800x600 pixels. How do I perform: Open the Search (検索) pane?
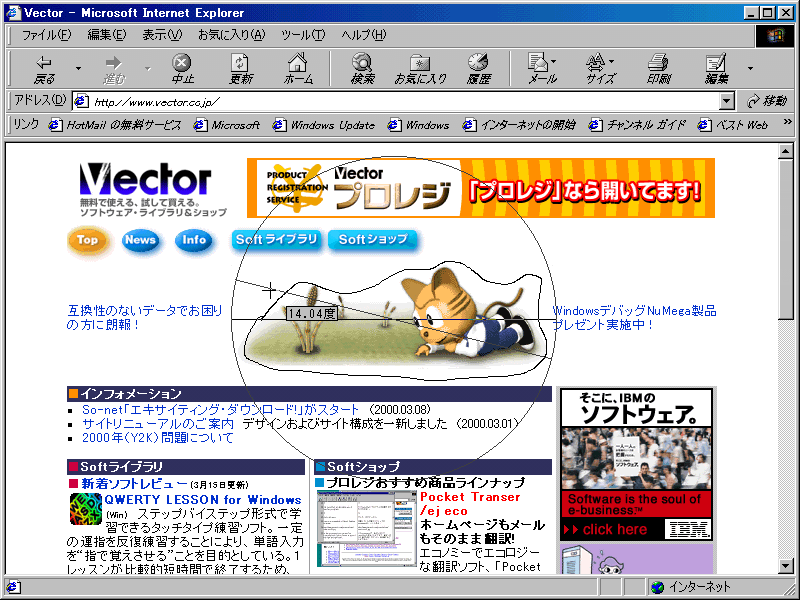click(x=362, y=69)
